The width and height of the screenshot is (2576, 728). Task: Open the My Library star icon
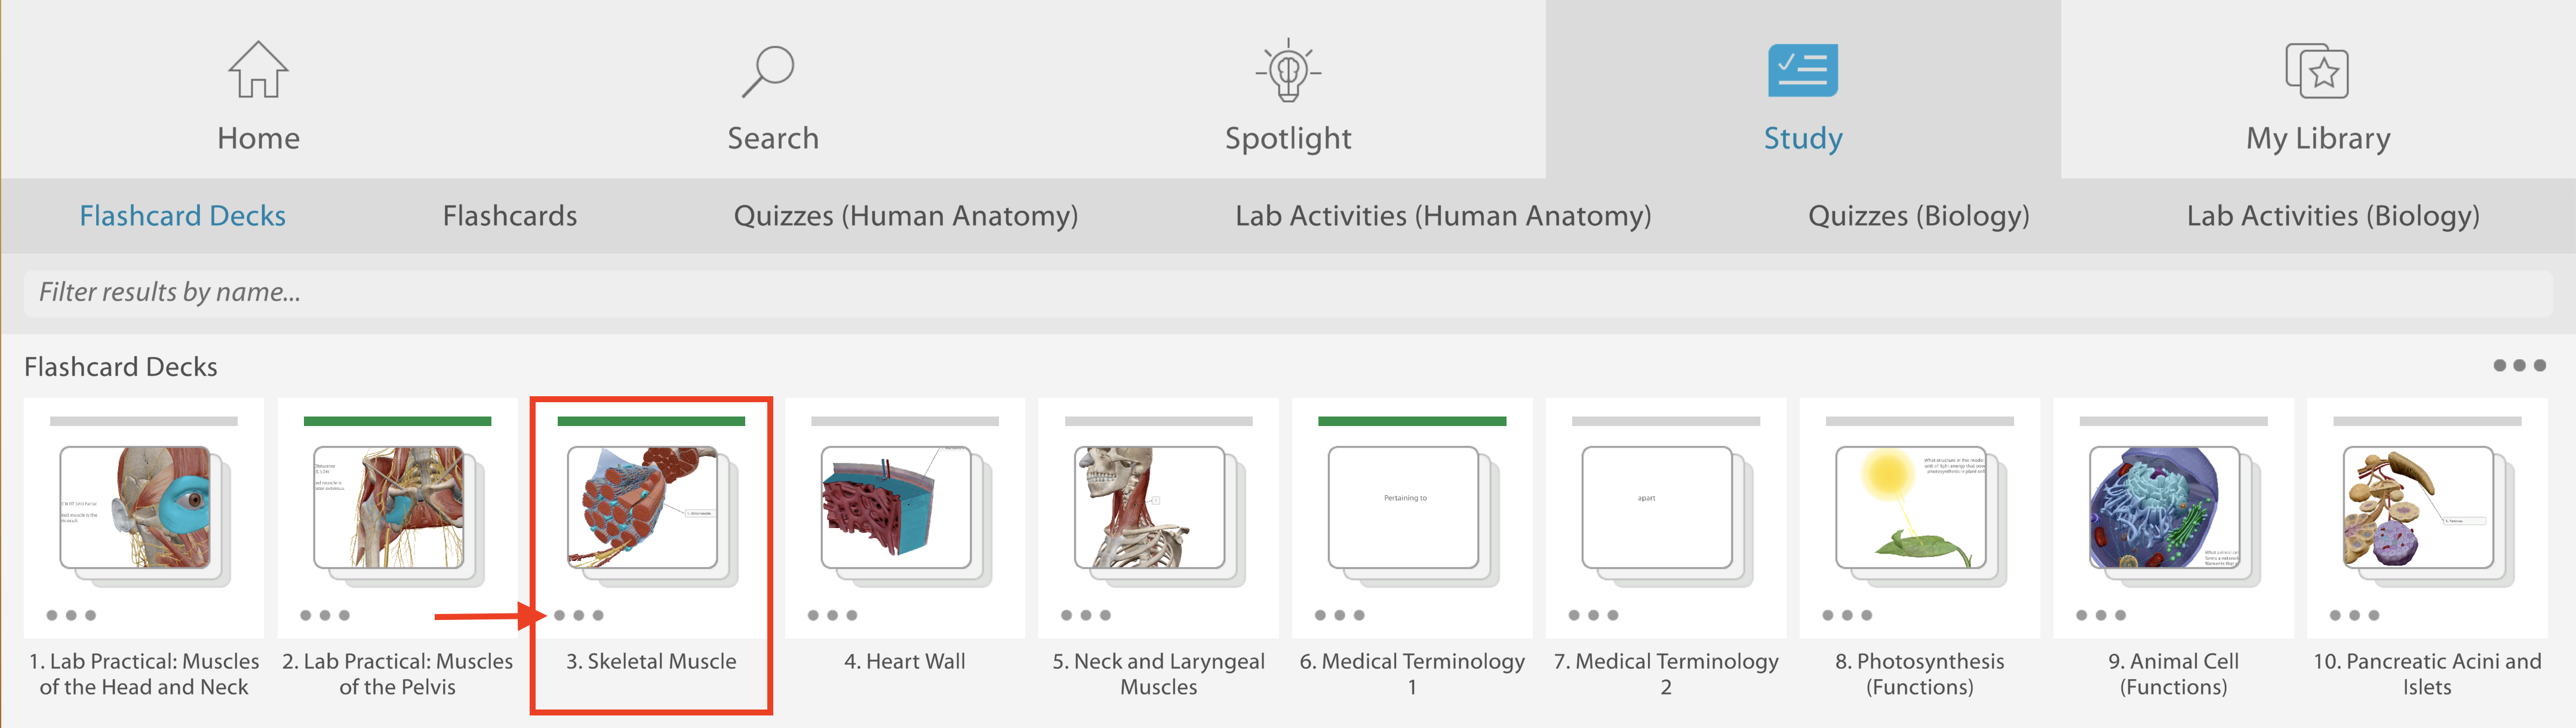[2317, 71]
